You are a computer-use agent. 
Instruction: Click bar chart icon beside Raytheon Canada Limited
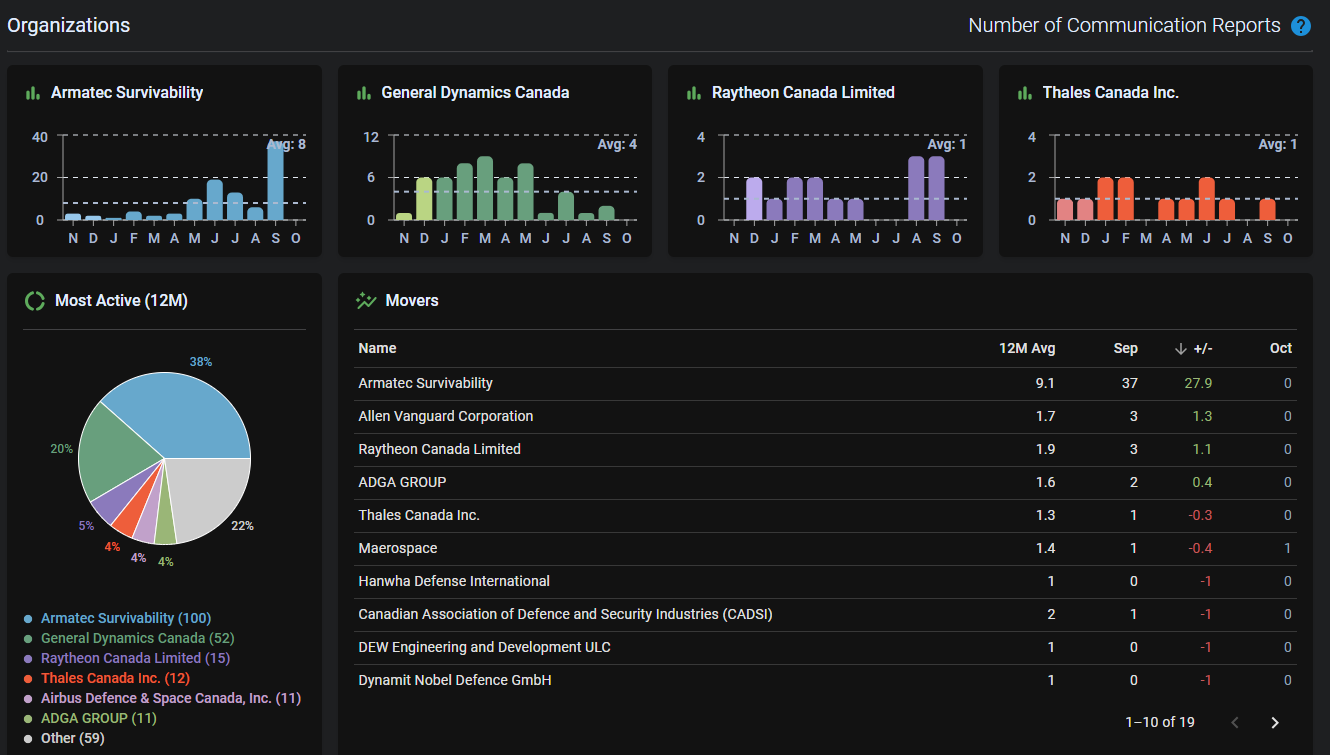(693, 93)
